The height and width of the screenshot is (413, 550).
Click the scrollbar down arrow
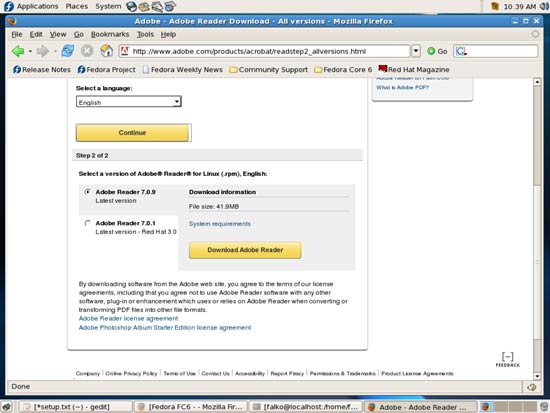(537, 376)
